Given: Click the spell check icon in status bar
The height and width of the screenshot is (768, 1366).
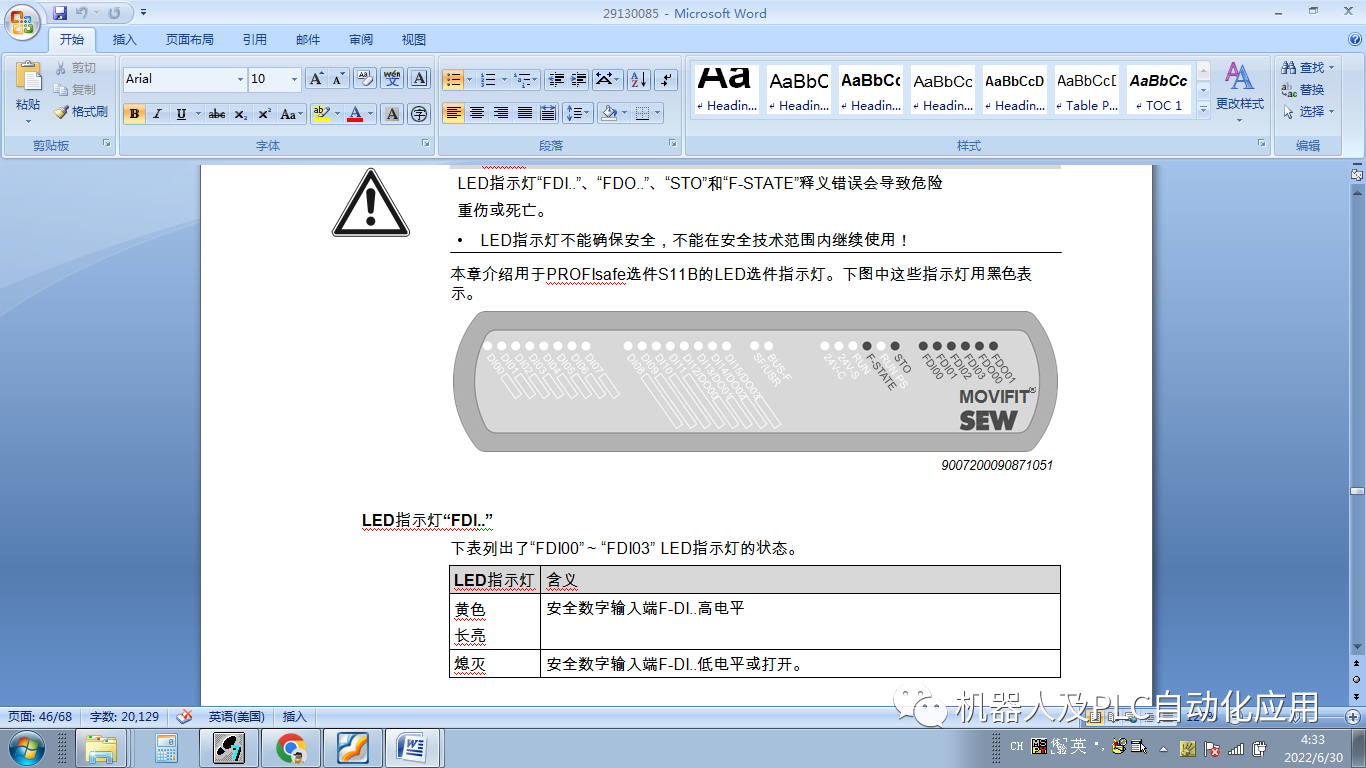Looking at the screenshot, I should tap(183, 717).
